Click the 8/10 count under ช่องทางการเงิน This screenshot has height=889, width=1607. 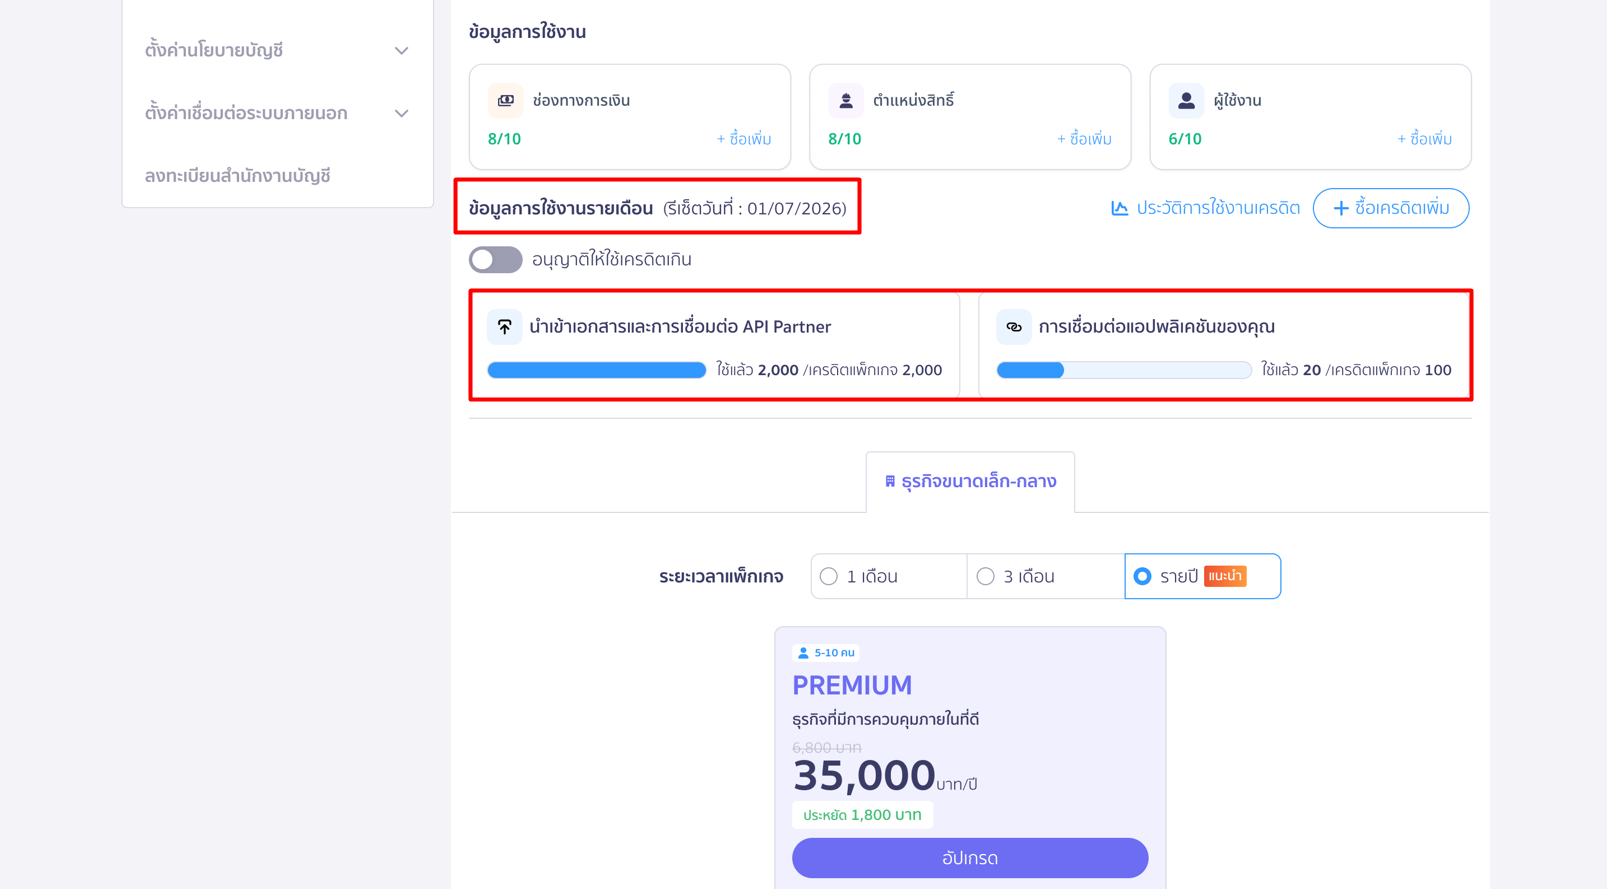tap(504, 139)
